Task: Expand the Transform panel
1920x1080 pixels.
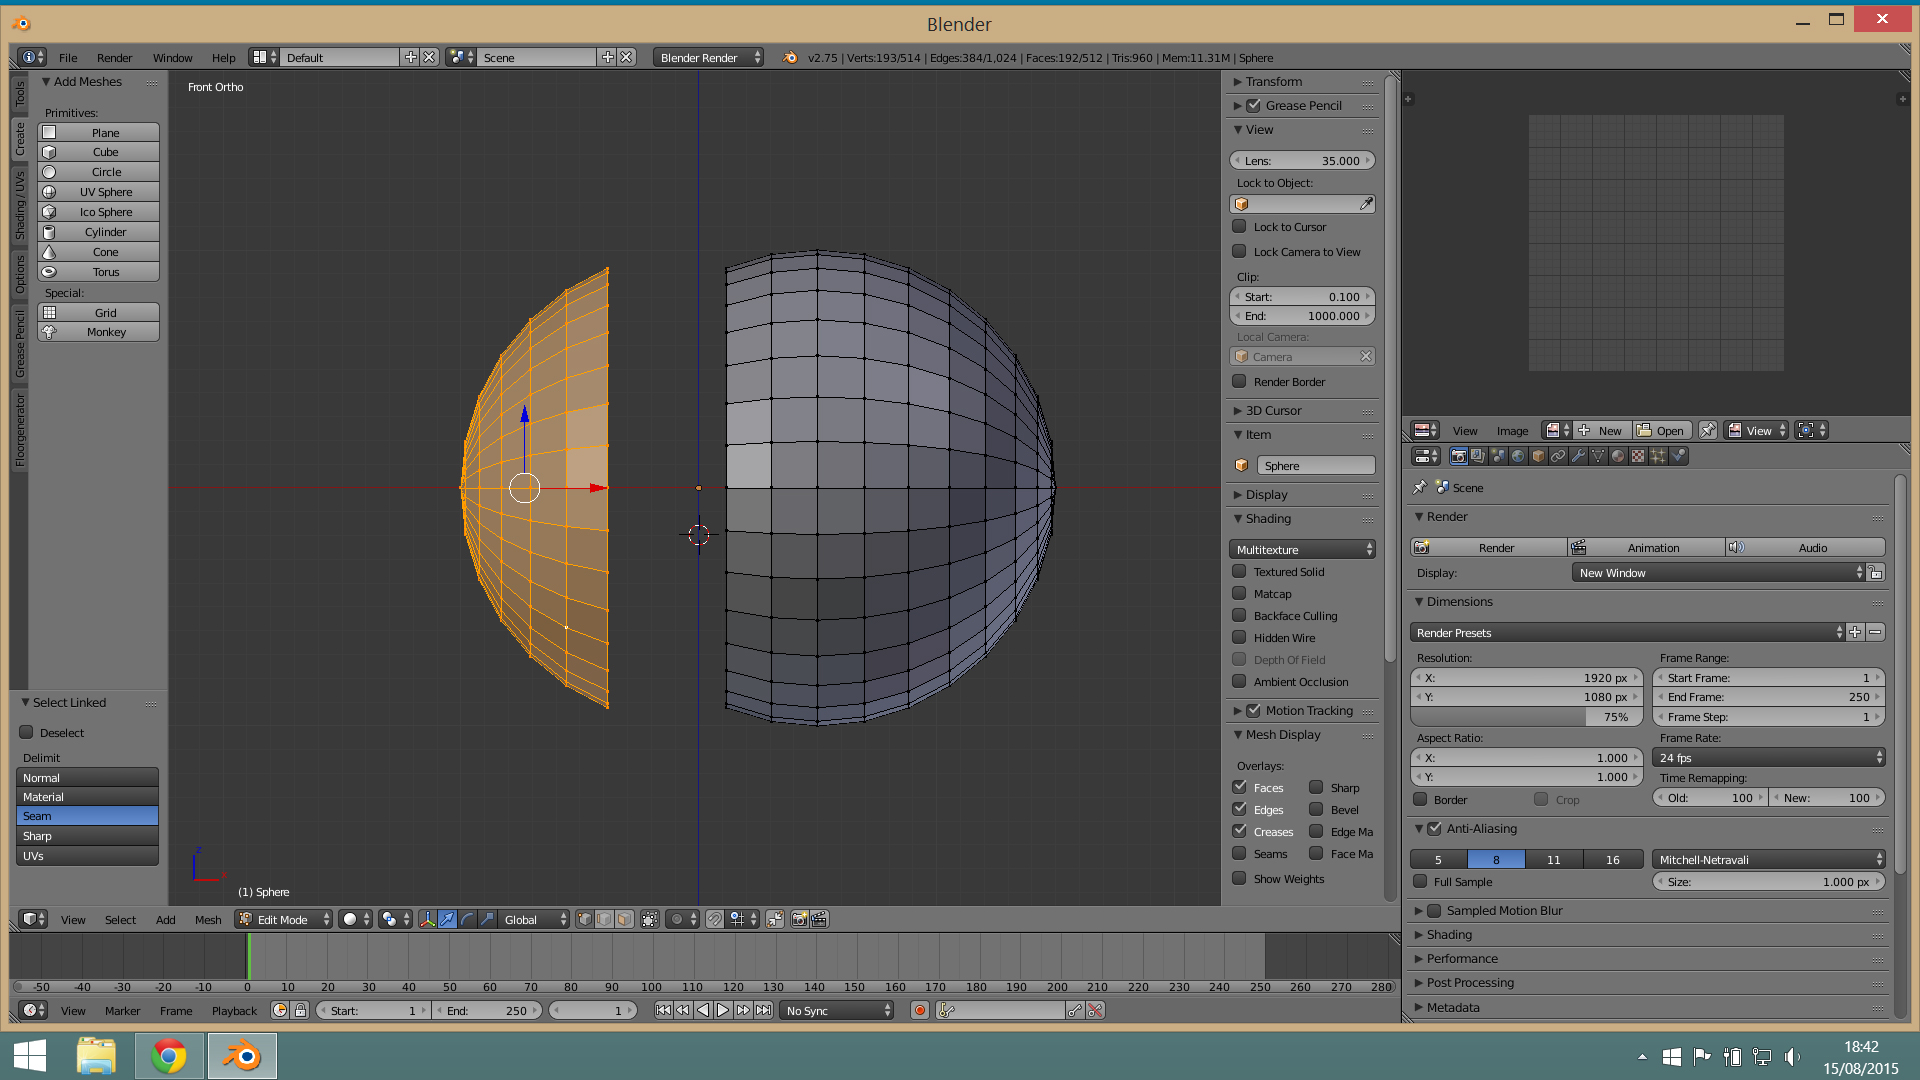Action: pyautogui.click(x=1273, y=82)
